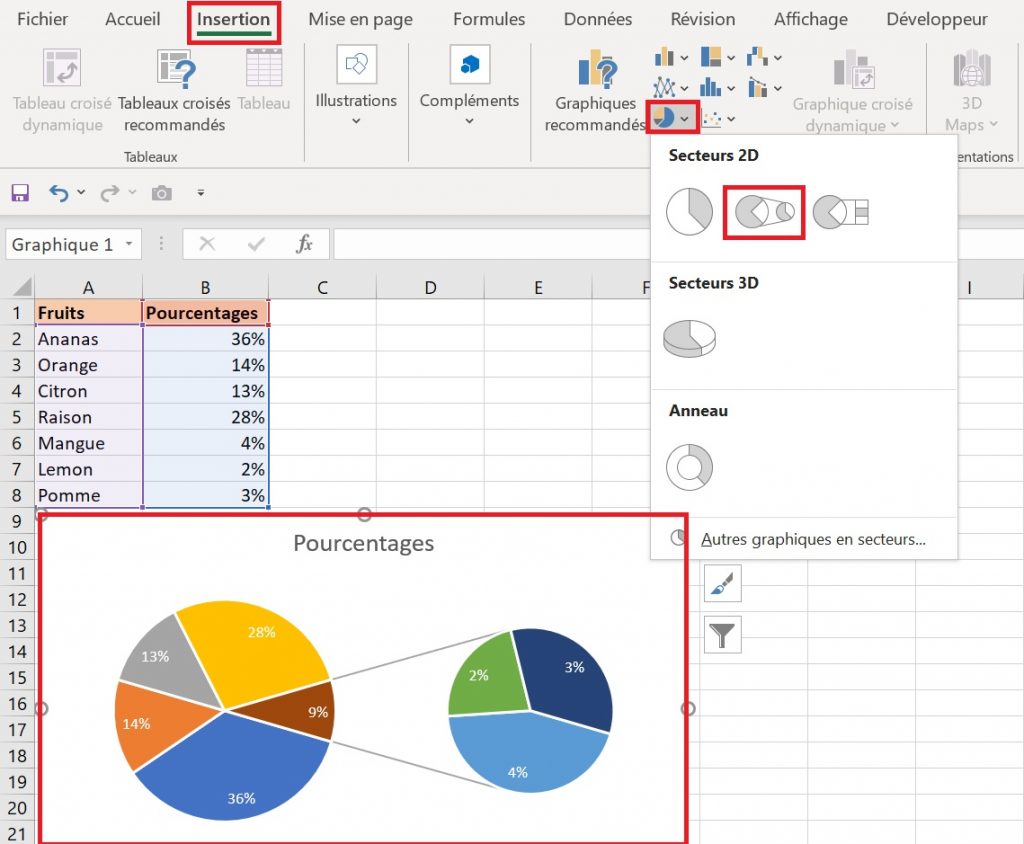Image resolution: width=1024 pixels, height=844 pixels.
Task: Open Chart Filters funnel next to the chart
Action: 722,635
